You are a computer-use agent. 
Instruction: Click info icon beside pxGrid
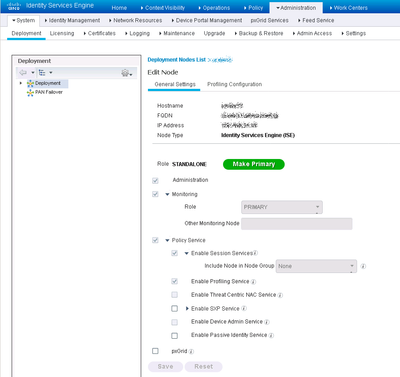click(x=191, y=351)
